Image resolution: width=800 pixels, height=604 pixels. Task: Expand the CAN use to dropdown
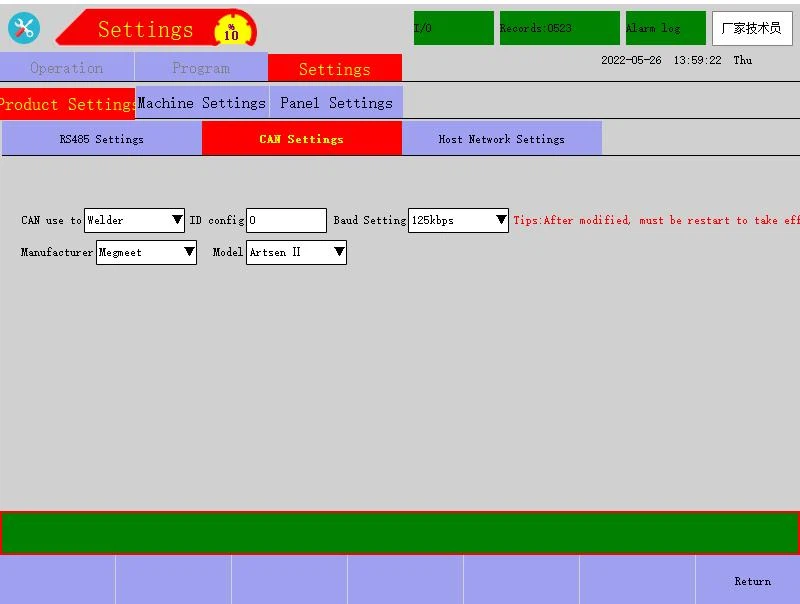[x=135, y=220]
